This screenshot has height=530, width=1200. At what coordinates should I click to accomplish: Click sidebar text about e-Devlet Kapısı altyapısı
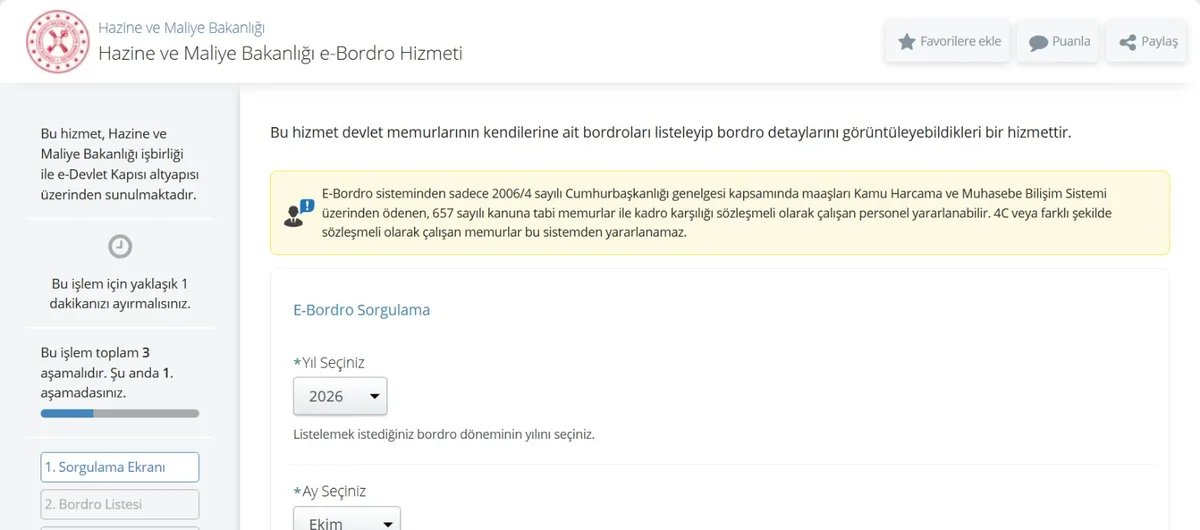(x=119, y=164)
